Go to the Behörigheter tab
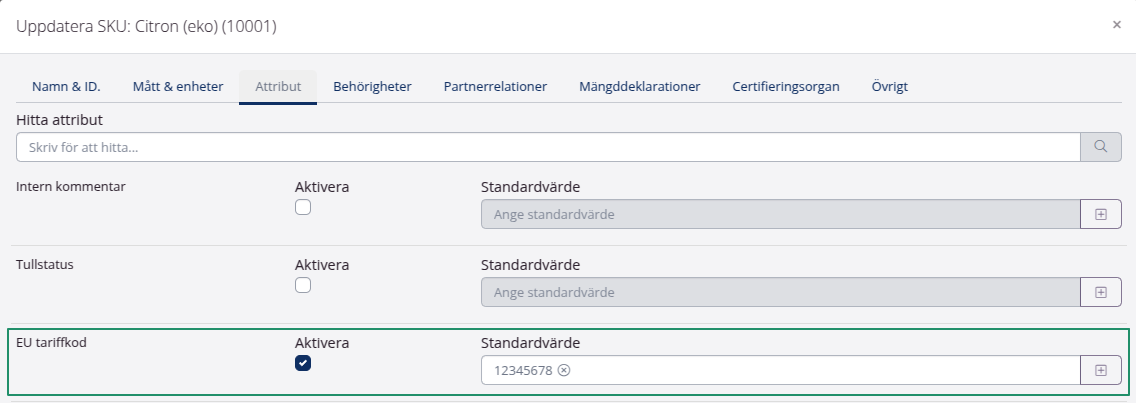The width and height of the screenshot is (1136, 403). point(372,87)
